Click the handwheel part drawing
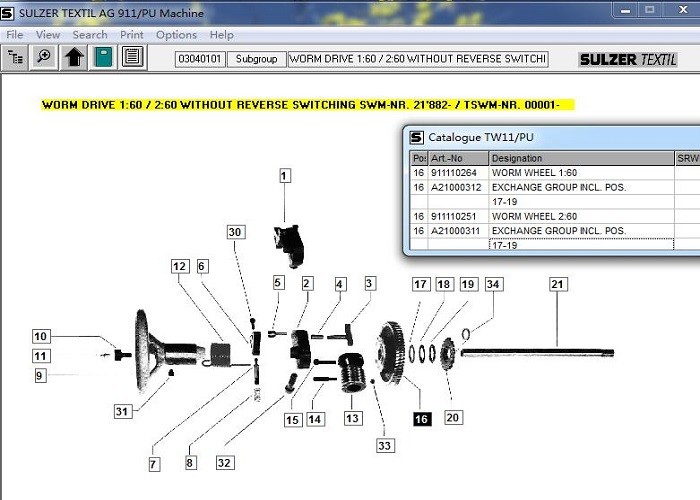The width and height of the screenshot is (700, 500). (x=170, y=351)
